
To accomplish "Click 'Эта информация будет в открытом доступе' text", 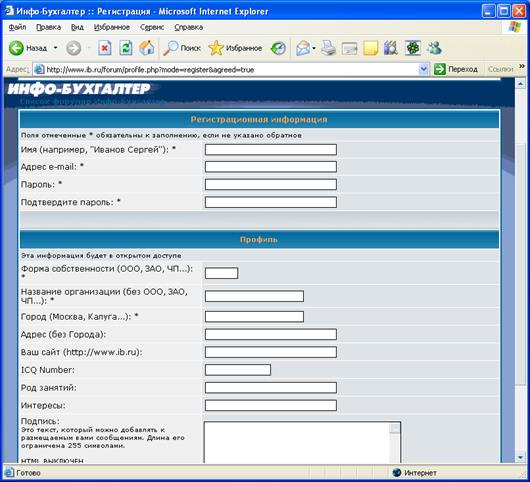I will tap(101, 256).
